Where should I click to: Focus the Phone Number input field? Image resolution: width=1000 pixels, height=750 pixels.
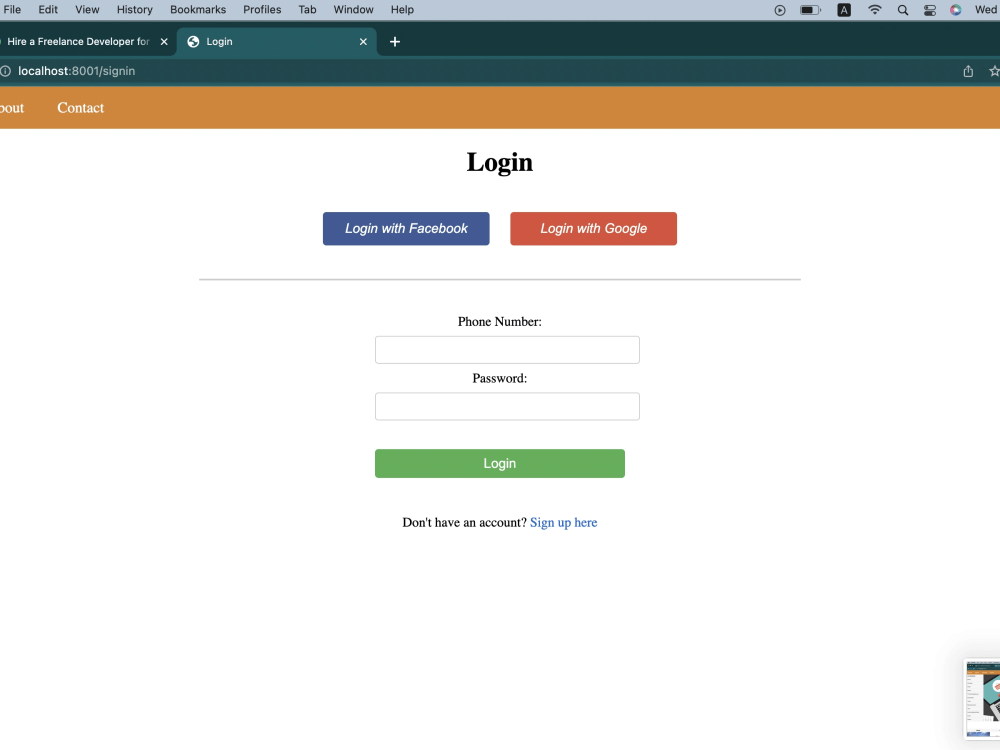coord(507,349)
